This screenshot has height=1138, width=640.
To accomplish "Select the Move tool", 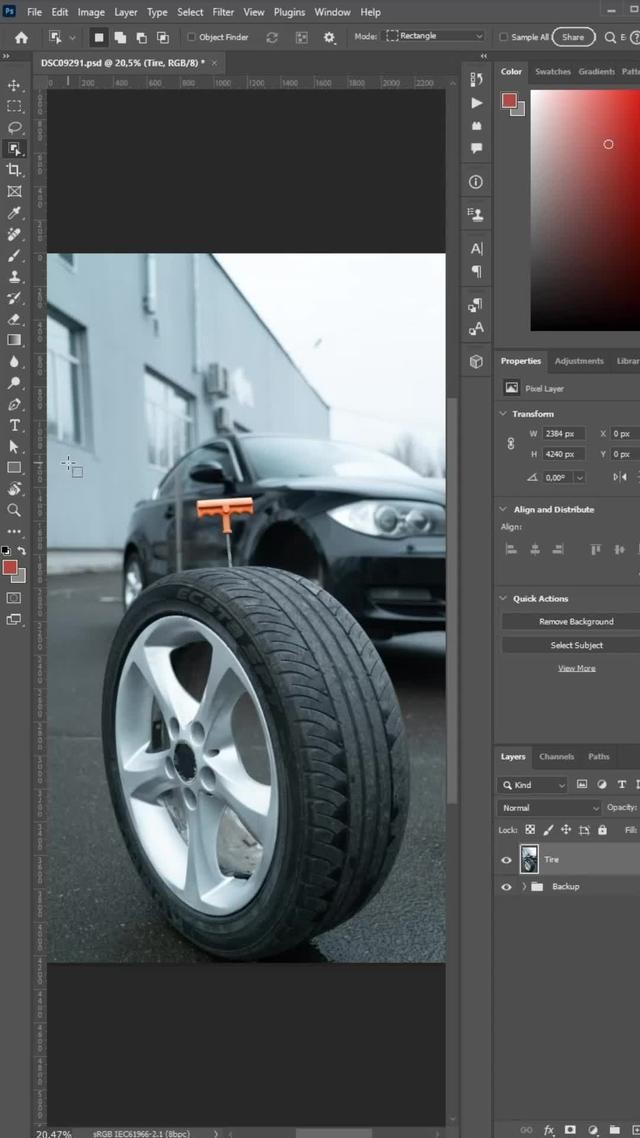I will (14, 85).
